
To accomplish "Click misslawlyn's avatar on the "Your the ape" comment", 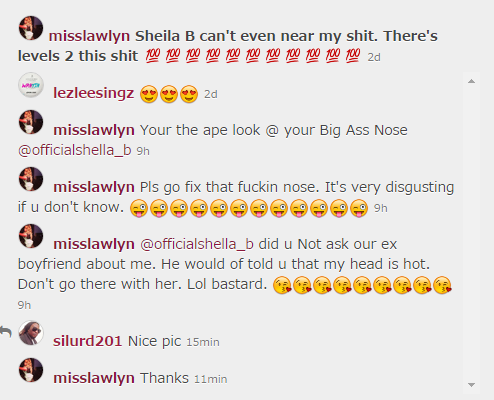I will point(31,122).
